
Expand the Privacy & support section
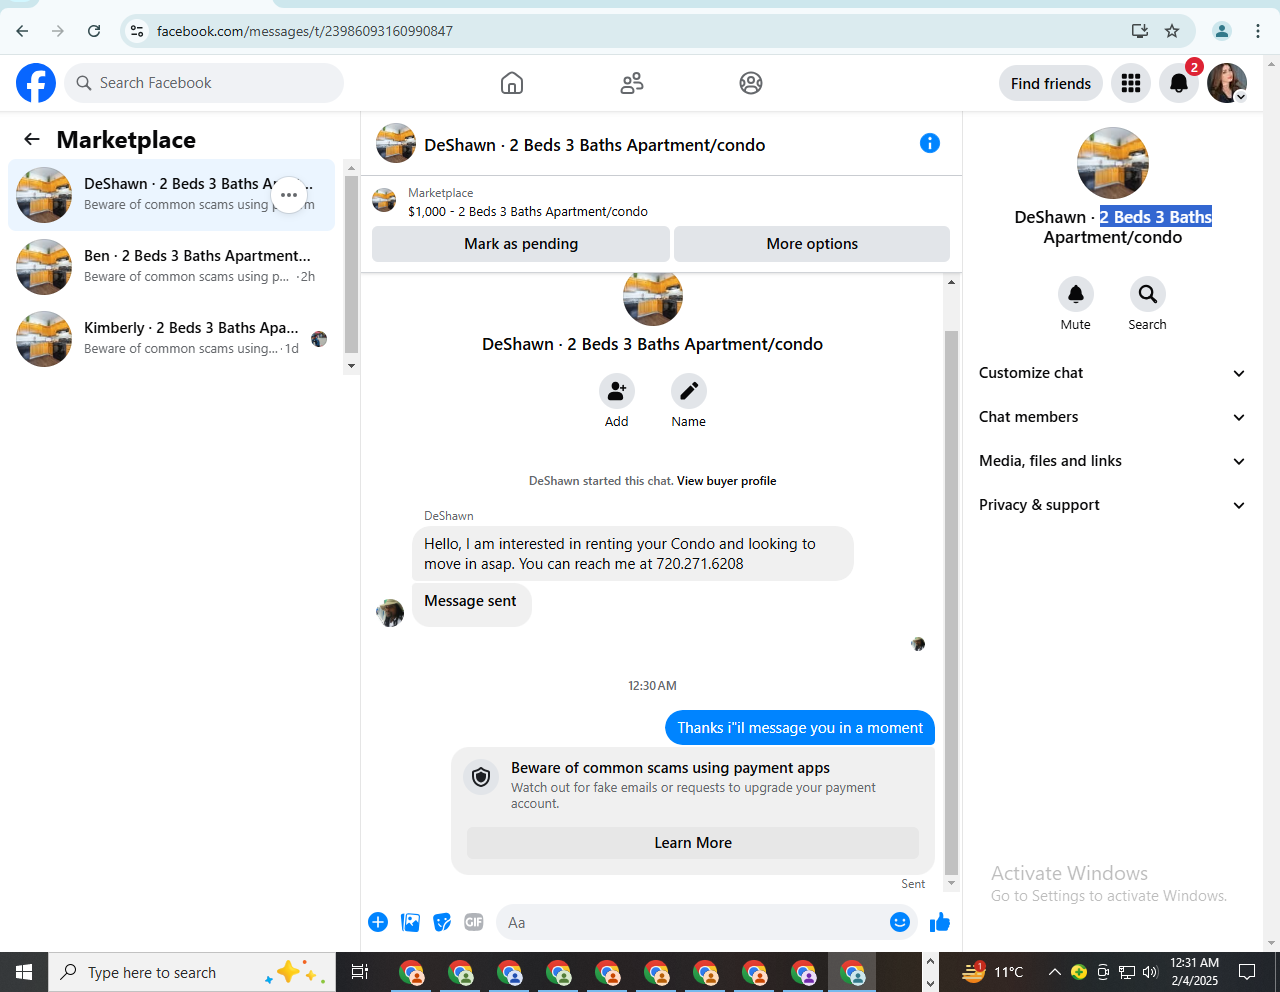[x=1112, y=505]
